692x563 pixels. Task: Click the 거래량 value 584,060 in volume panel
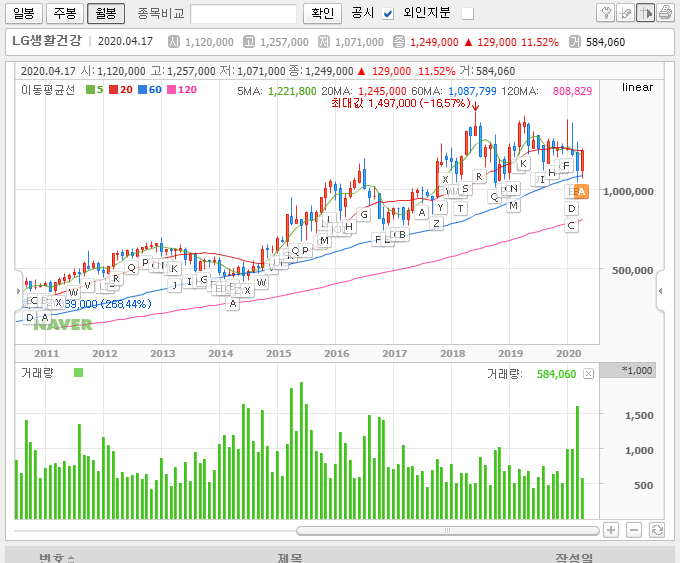pyautogui.click(x=556, y=374)
